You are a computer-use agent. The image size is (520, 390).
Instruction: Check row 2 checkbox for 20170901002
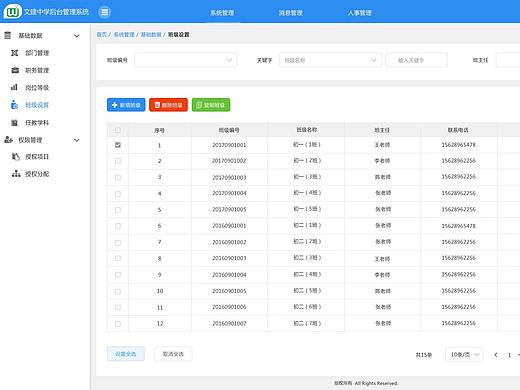pos(118,161)
